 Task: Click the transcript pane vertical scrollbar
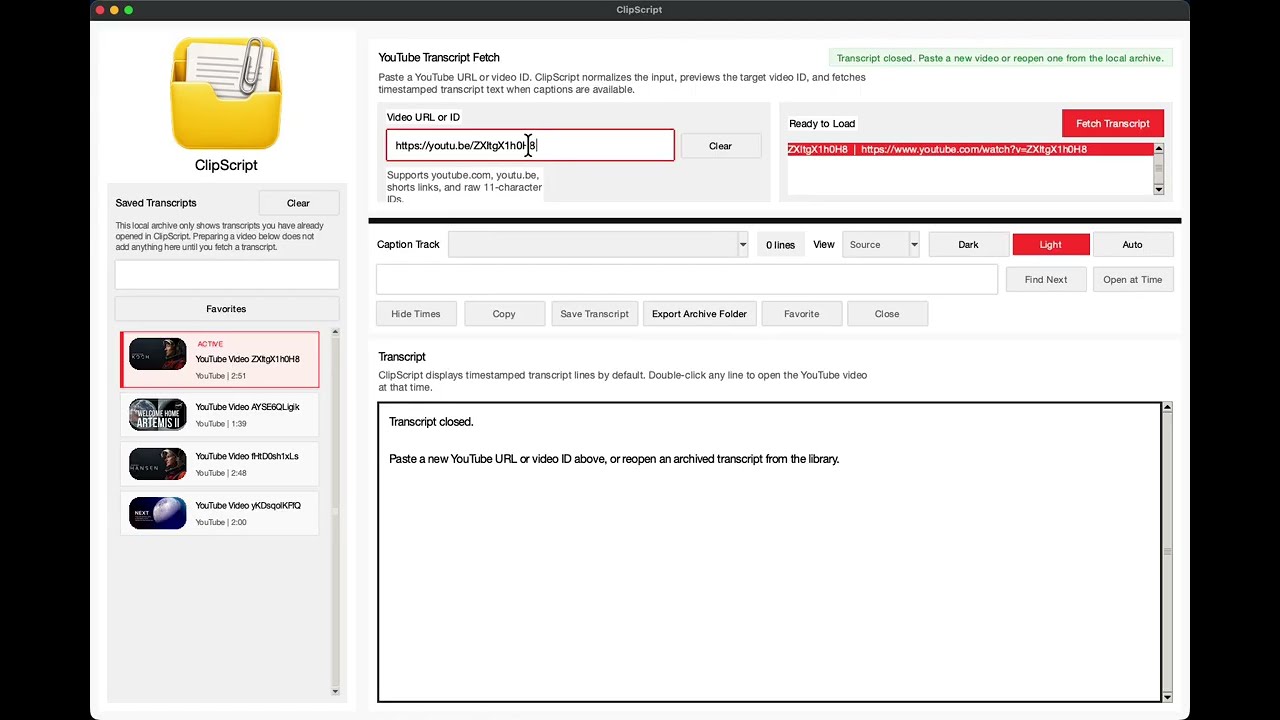[x=1166, y=552]
